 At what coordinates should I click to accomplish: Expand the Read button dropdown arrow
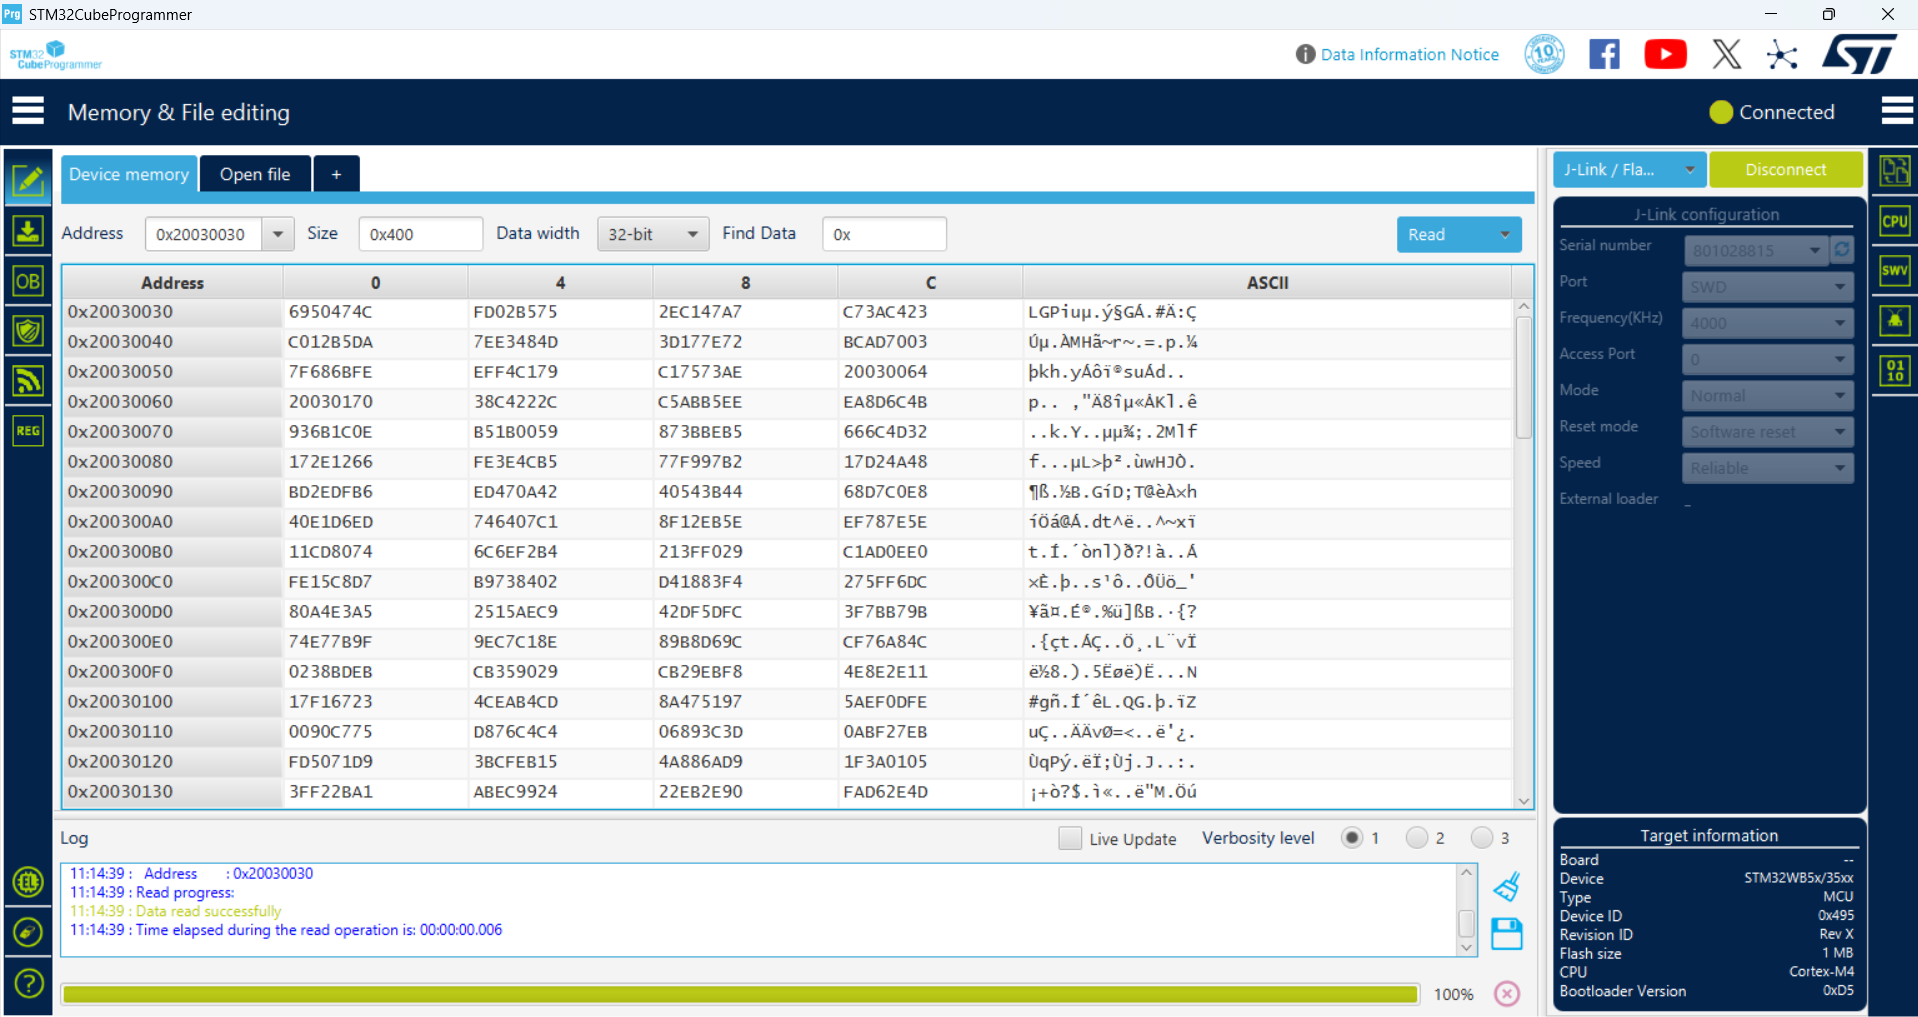click(x=1504, y=234)
